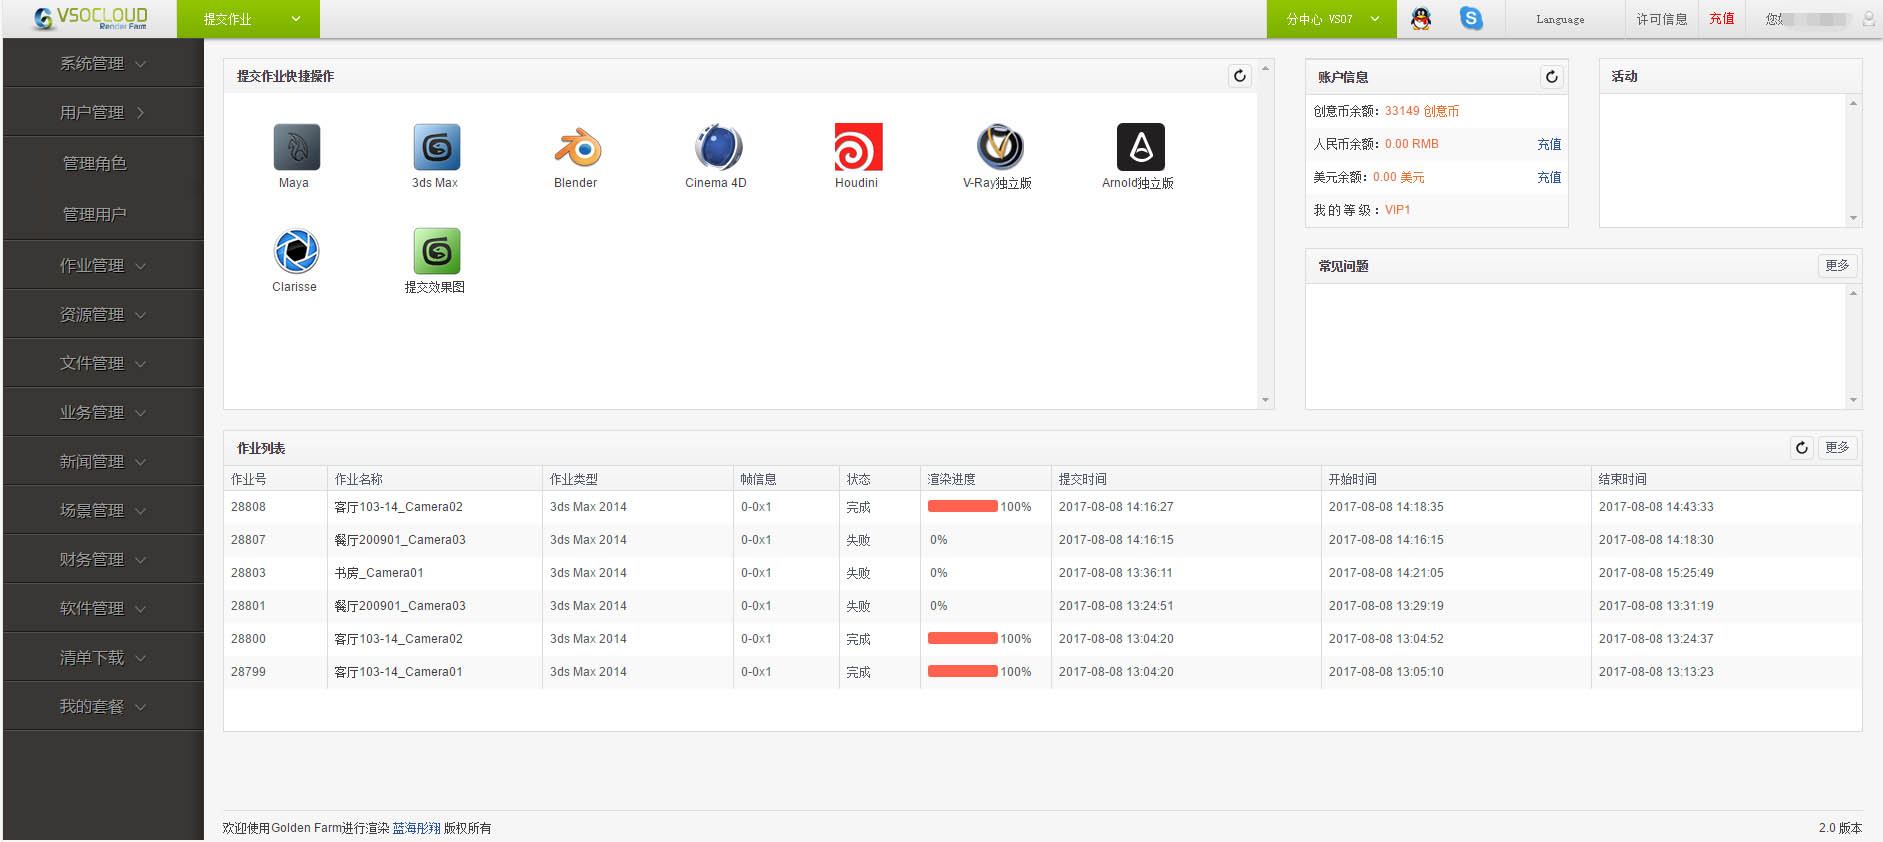
Task: Select V-Ray独立版 icon
Action: 999,147
